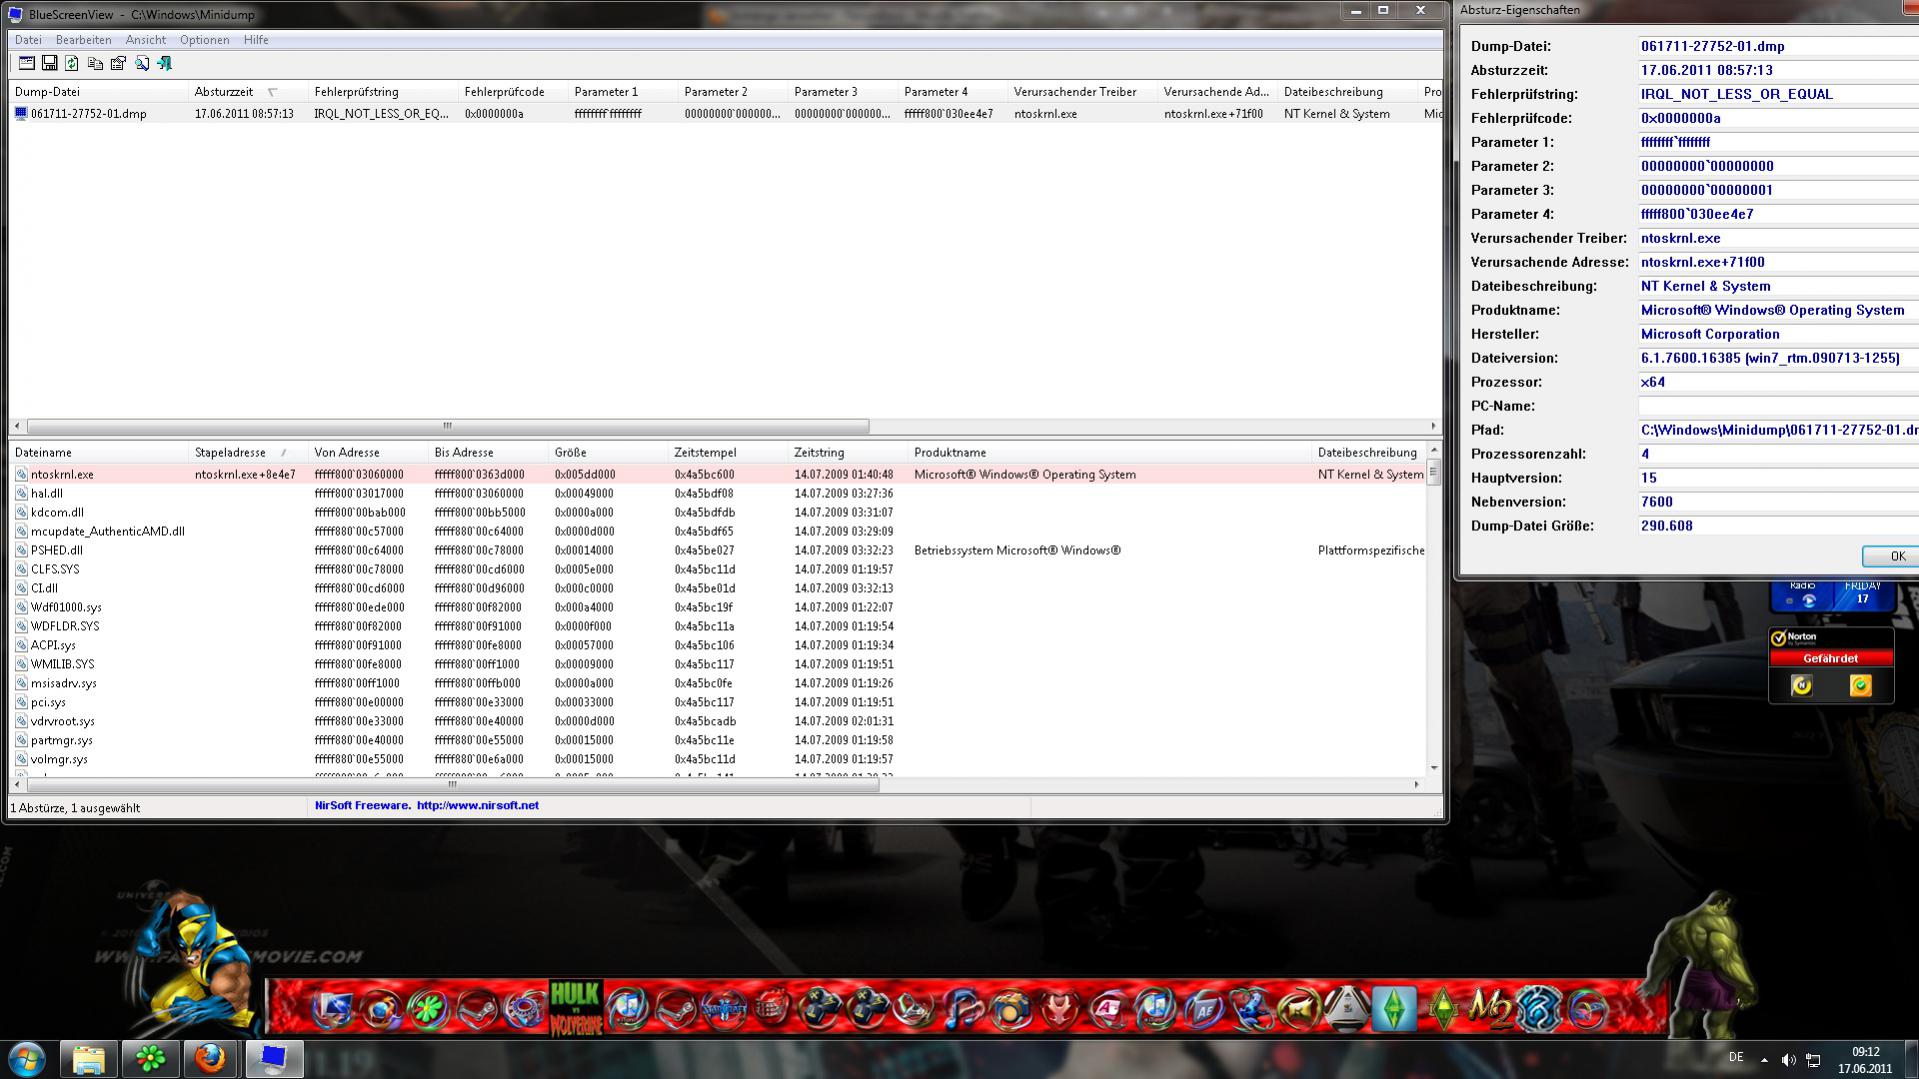Click the Norton 'Gefährdet' status bar on gadget

coord(1830,659)
